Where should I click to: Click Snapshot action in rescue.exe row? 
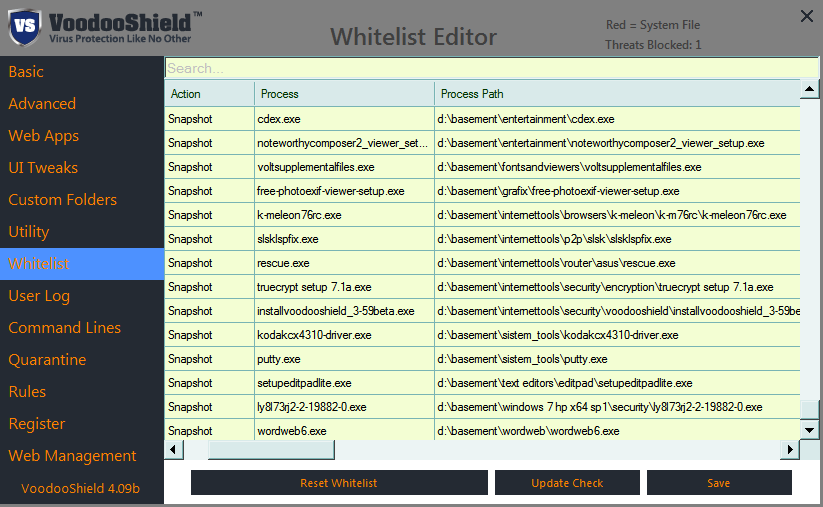(x=209, y=263)
